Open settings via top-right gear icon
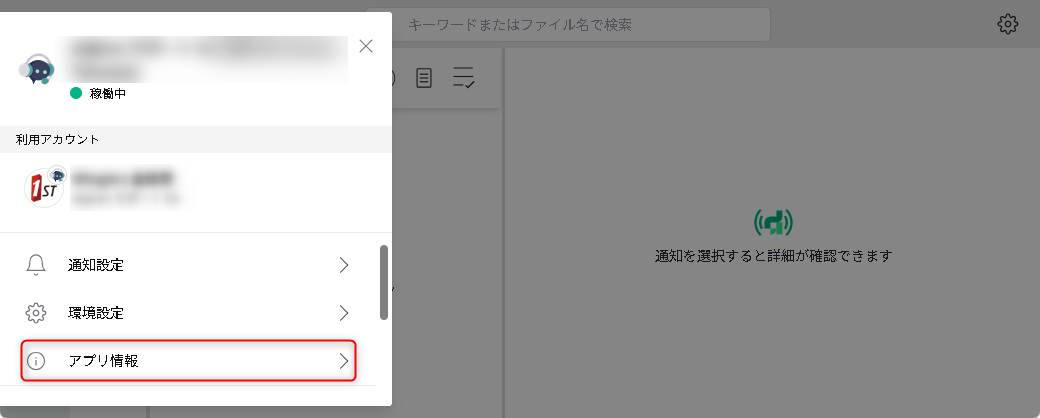1040x418 pixels. point(1008,25)
